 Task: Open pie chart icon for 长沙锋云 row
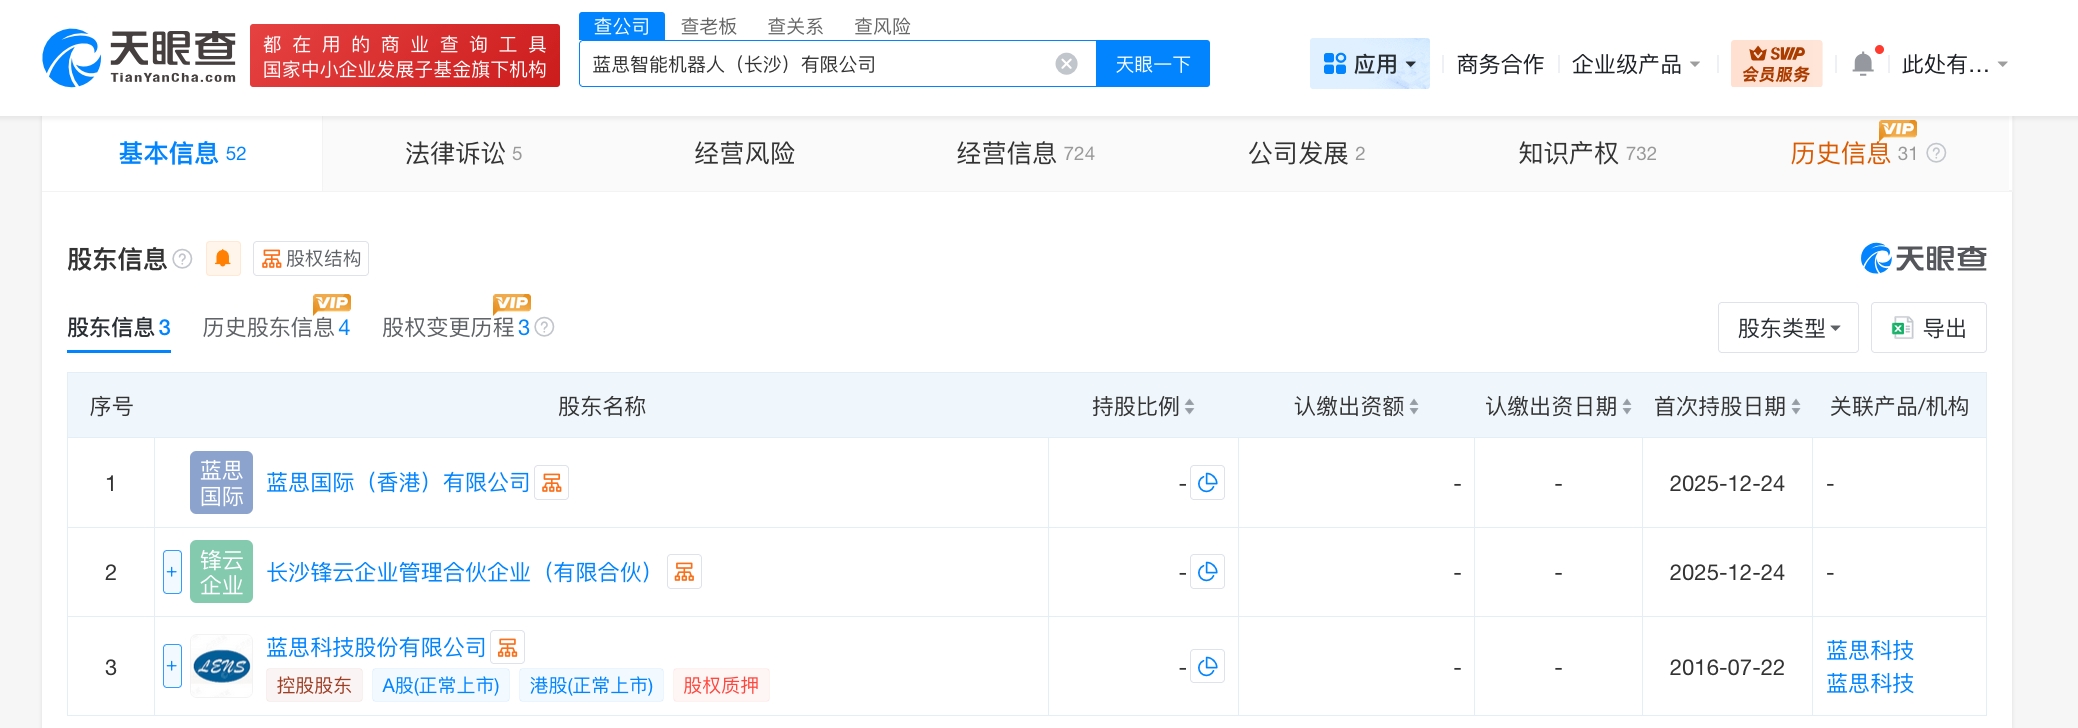pos(1207,572)
